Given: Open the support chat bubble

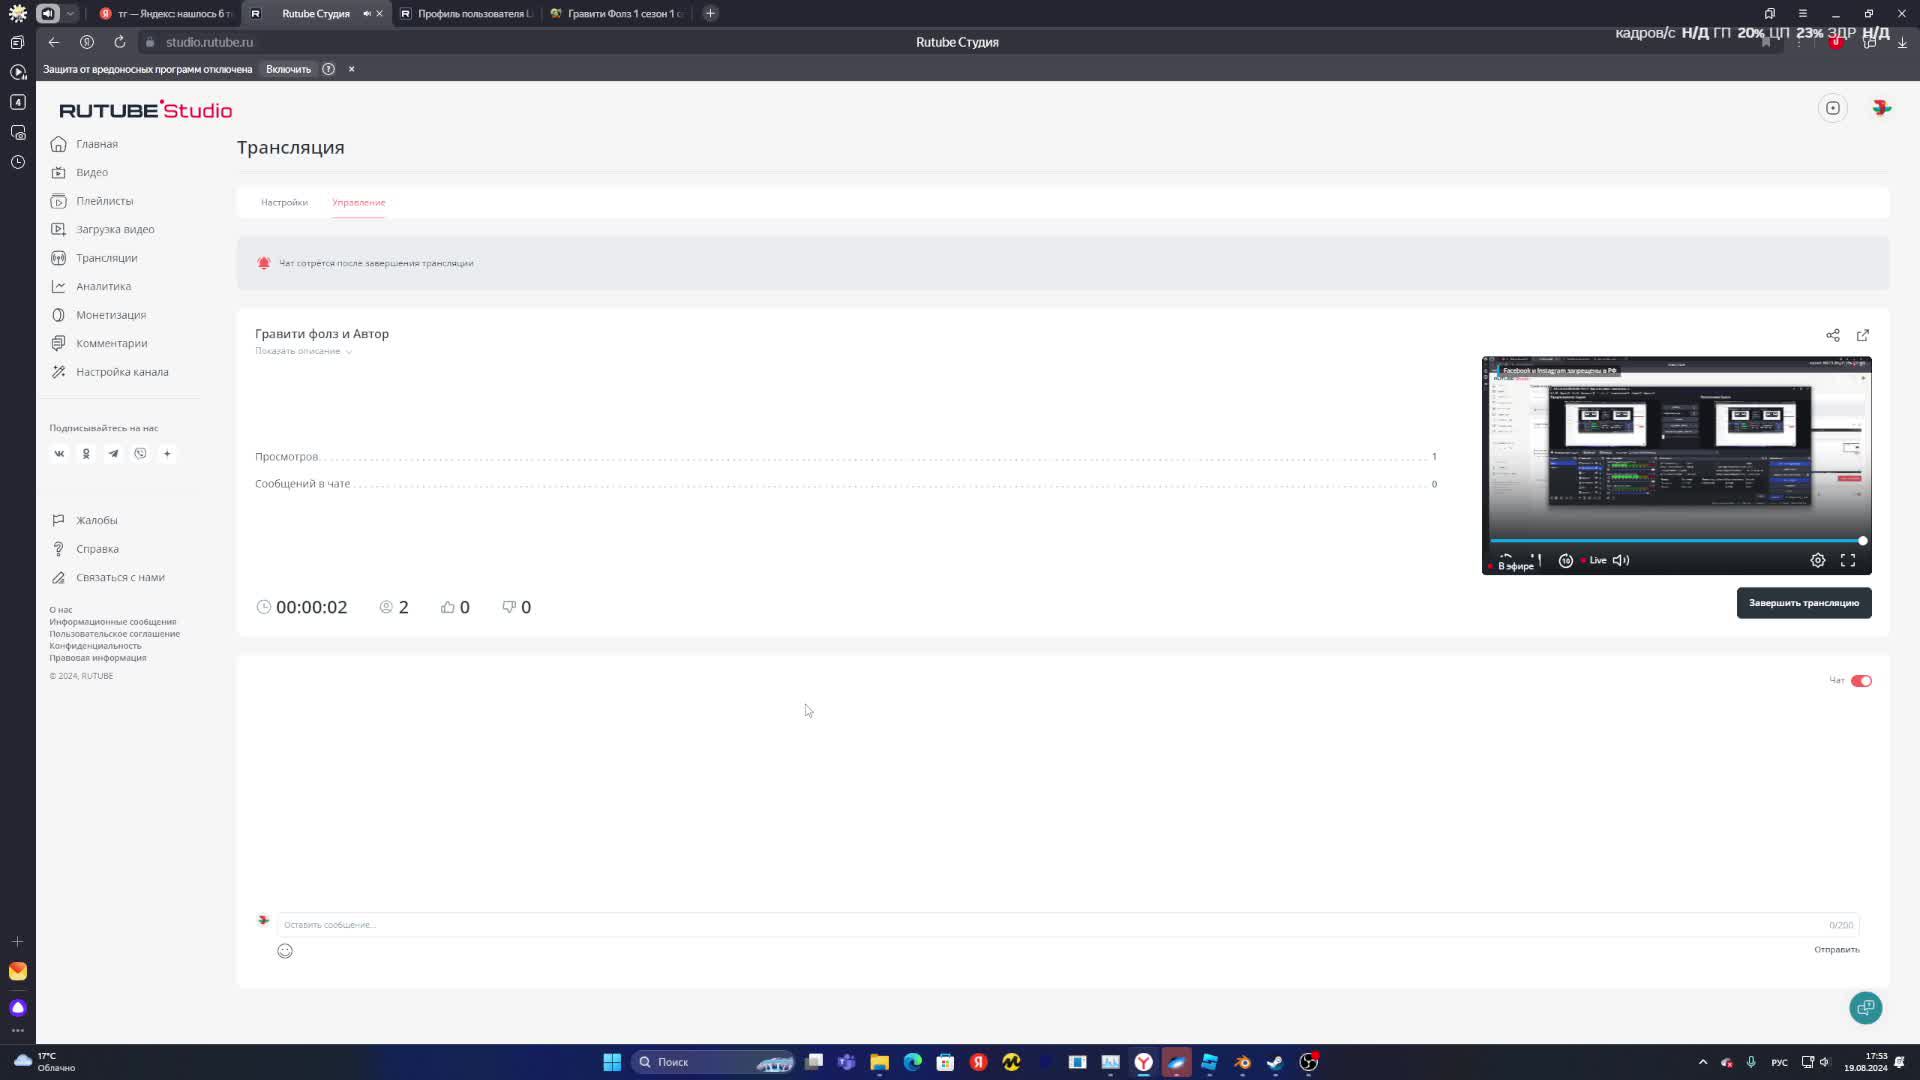Looking at the screenshot, I should click(x=1865, y=1008).
